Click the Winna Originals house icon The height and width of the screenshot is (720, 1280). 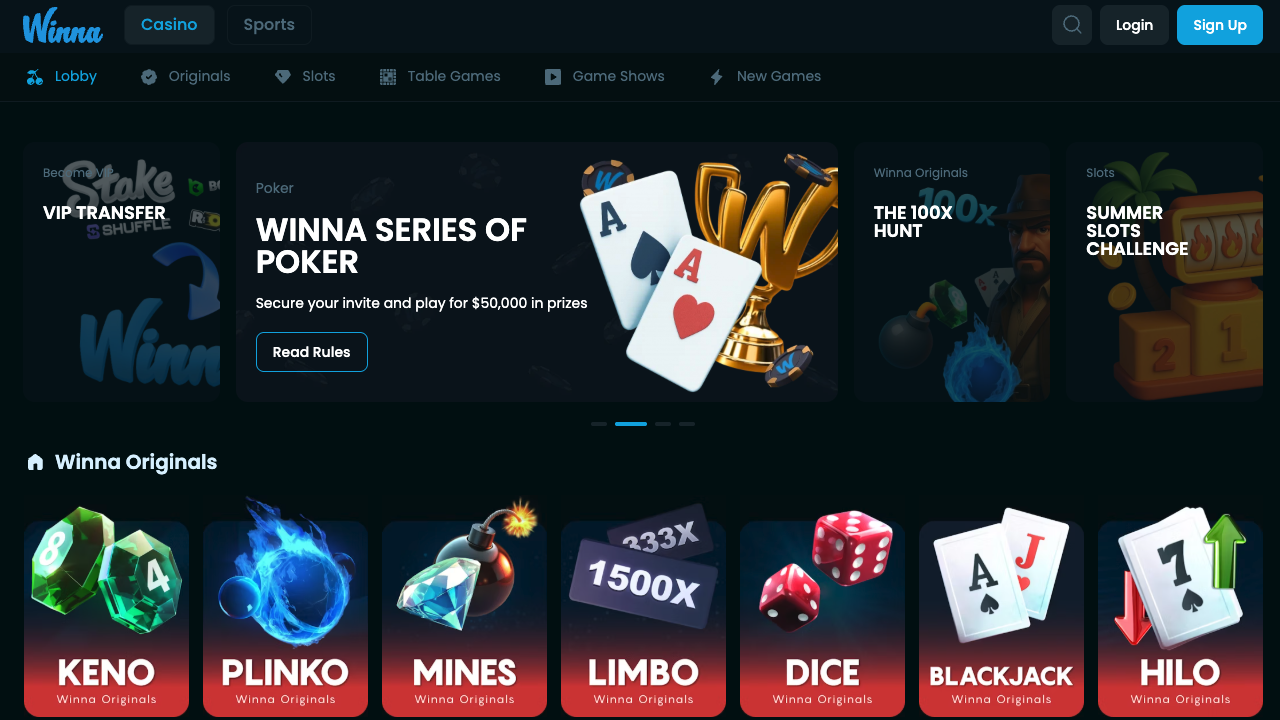pos(36,462)
